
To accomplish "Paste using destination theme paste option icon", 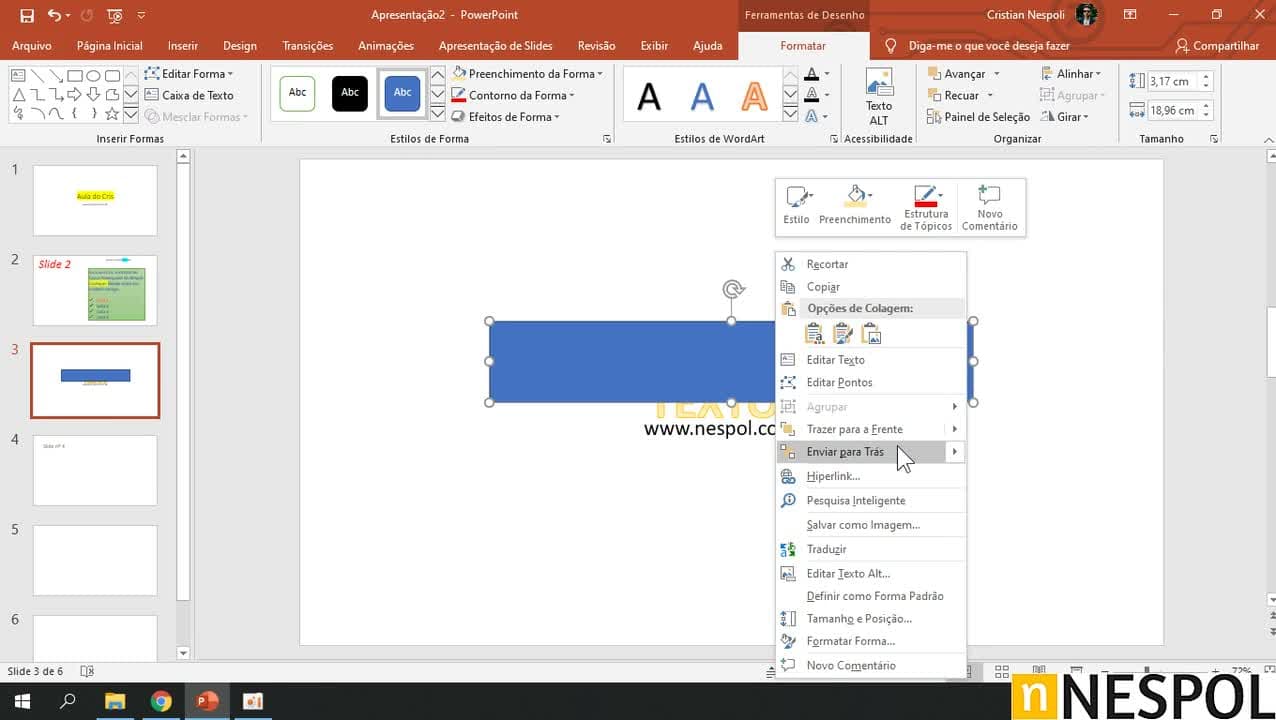I will click(814, 334).
